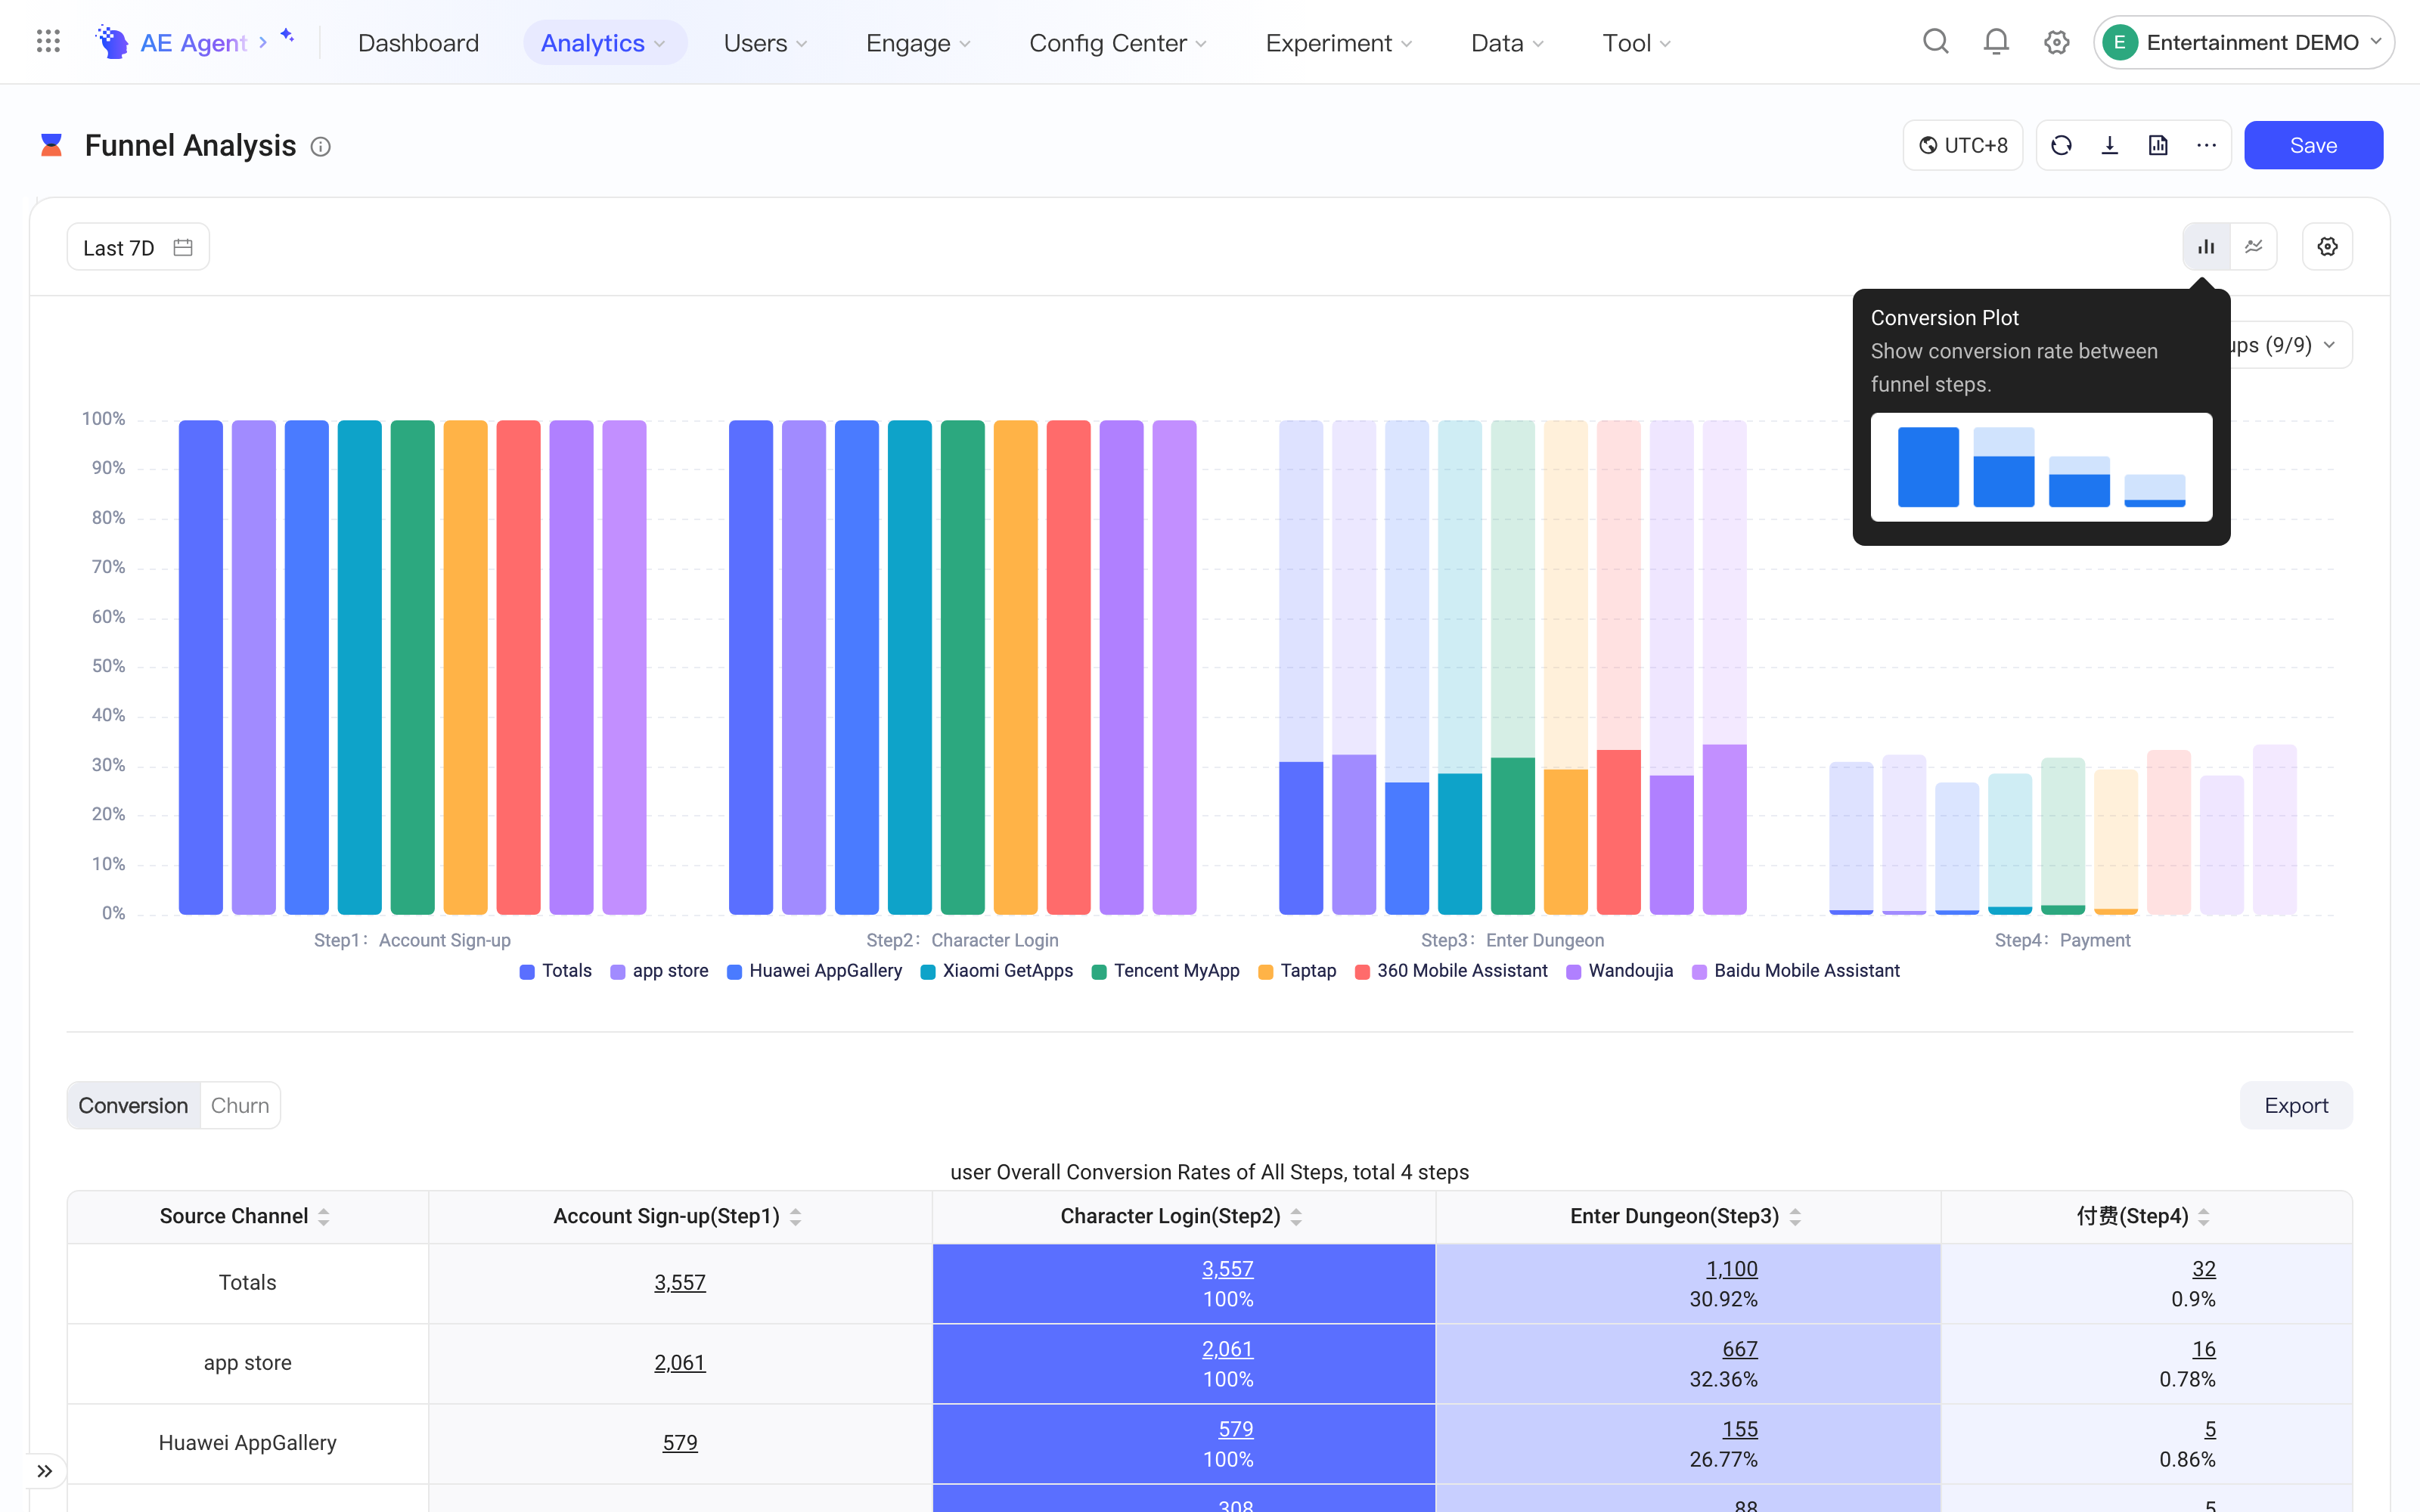Sort by Source Channel column
This screenshot has width=2420, height=1512.
[x=324, y=1217]
